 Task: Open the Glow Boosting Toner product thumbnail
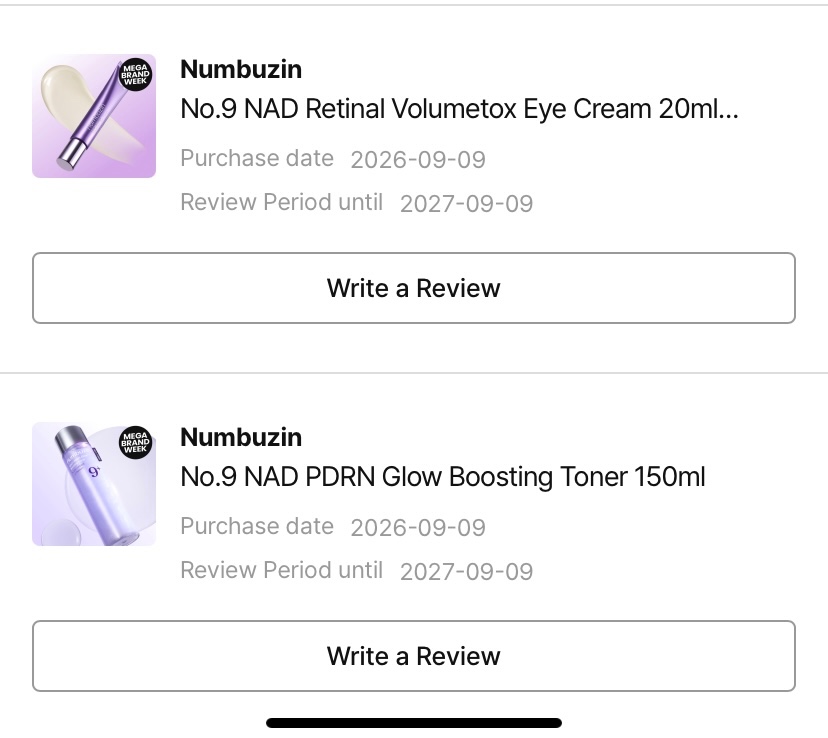pyautogui.click(x=94, y=484)
